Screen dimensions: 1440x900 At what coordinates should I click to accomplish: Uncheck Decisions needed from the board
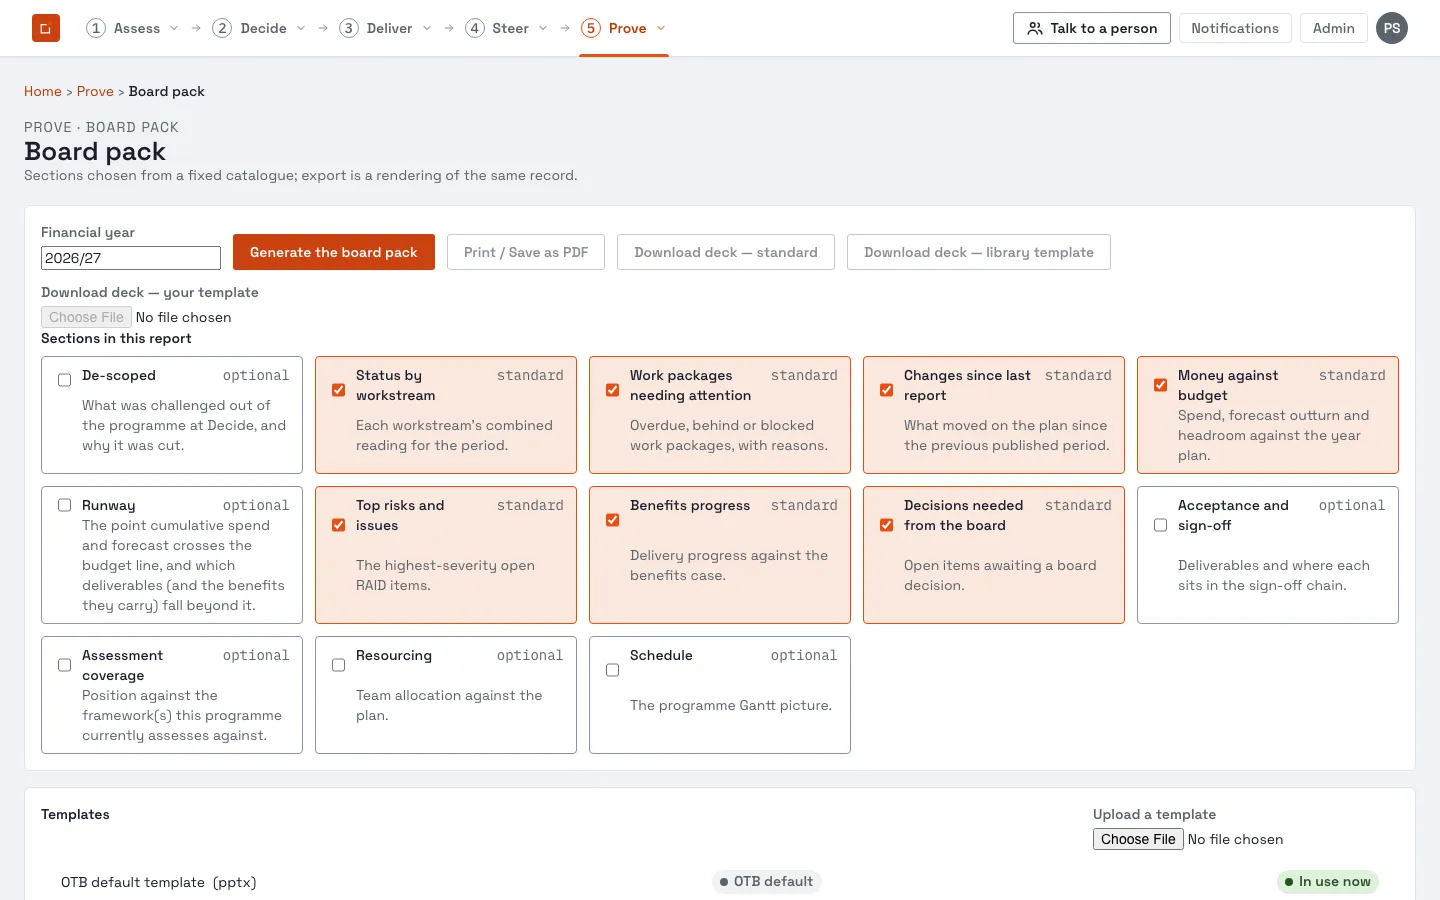pyautogui.click(x=886, y=525)
